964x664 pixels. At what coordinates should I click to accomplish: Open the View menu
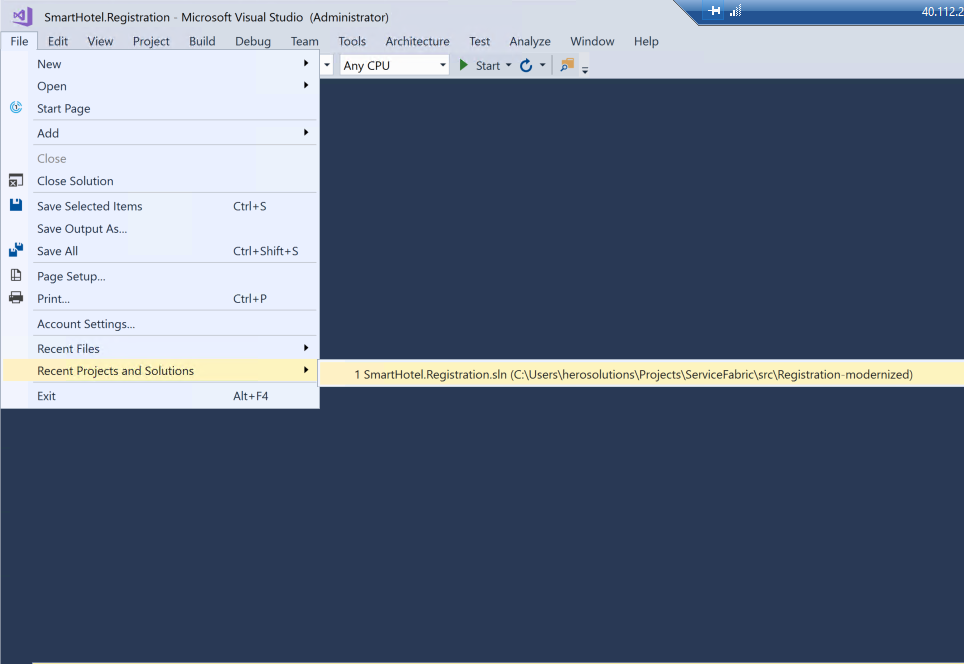tap(100, 41)
